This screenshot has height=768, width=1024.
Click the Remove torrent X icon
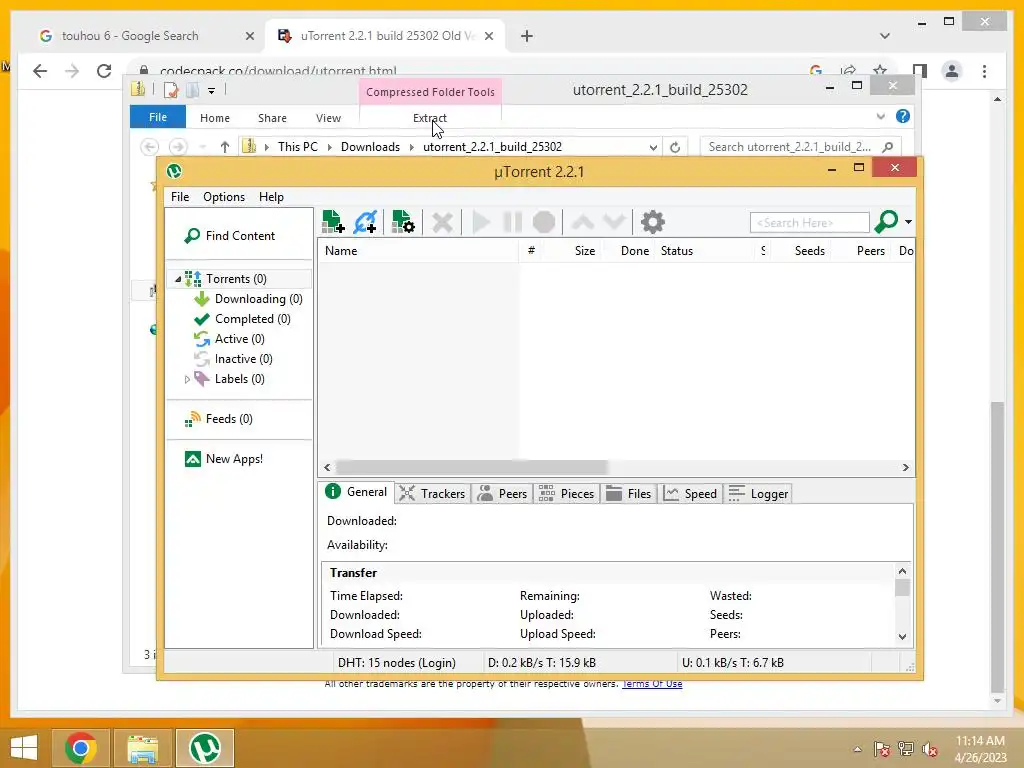442,223
